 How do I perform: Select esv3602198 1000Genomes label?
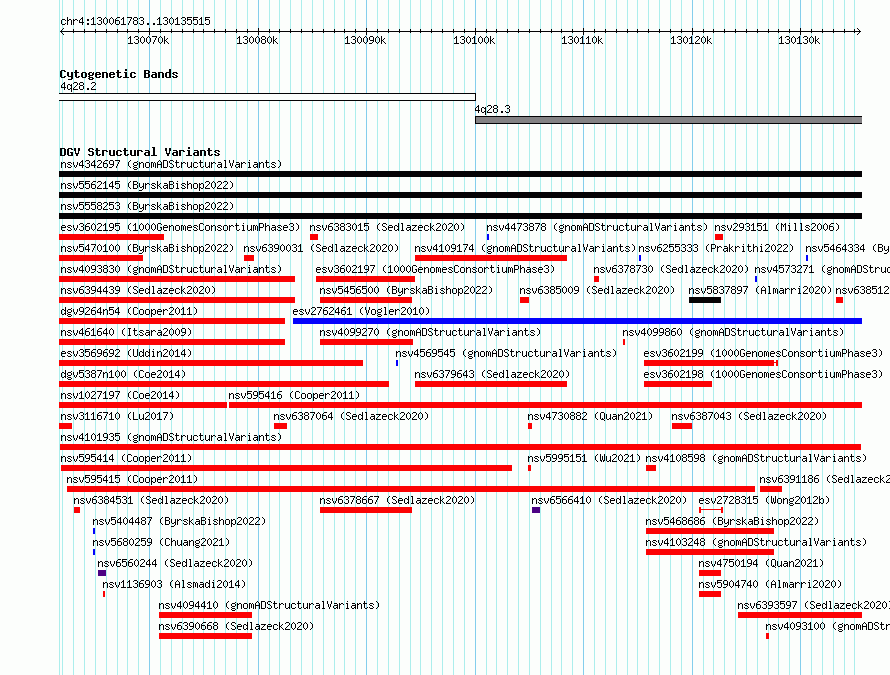763,375
